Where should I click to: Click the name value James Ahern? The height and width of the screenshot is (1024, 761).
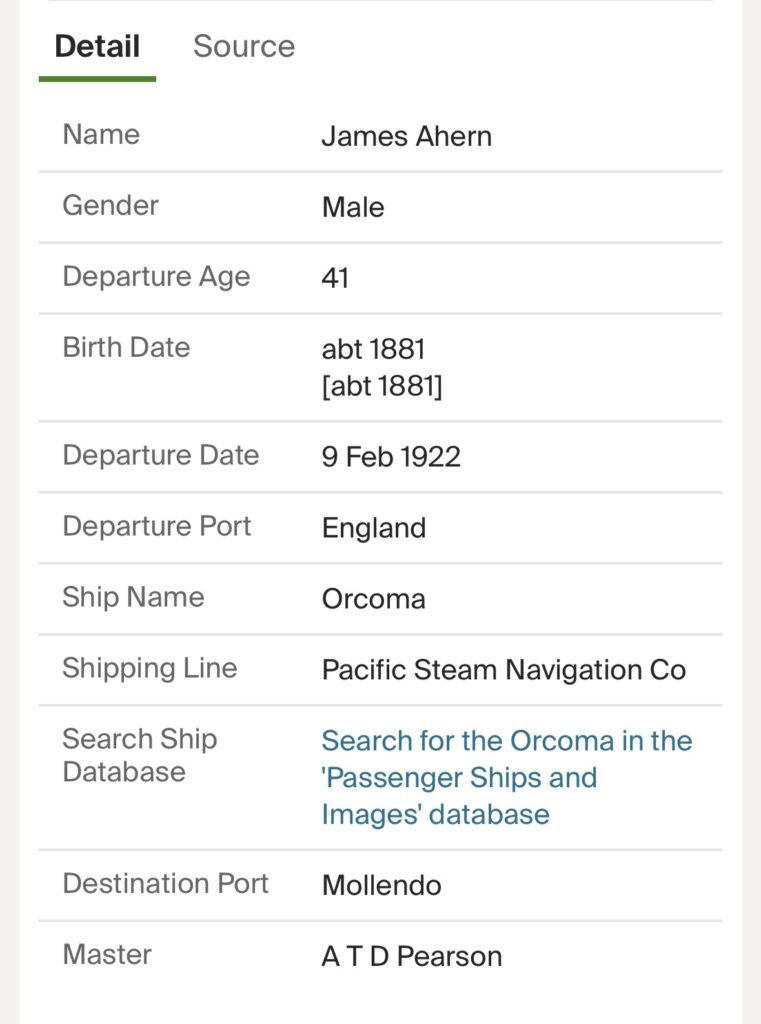pos(406,136)
